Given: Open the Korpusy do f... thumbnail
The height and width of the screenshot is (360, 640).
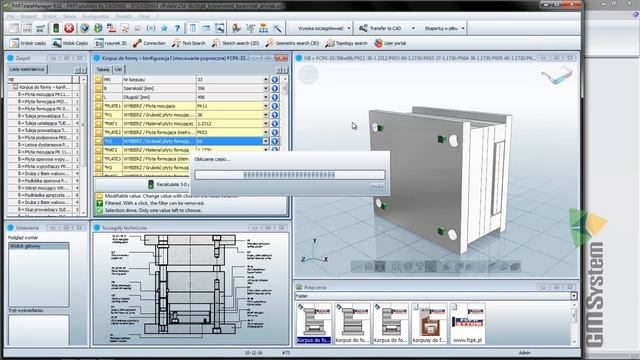Looking at the screenshot, I should (429, 324).
